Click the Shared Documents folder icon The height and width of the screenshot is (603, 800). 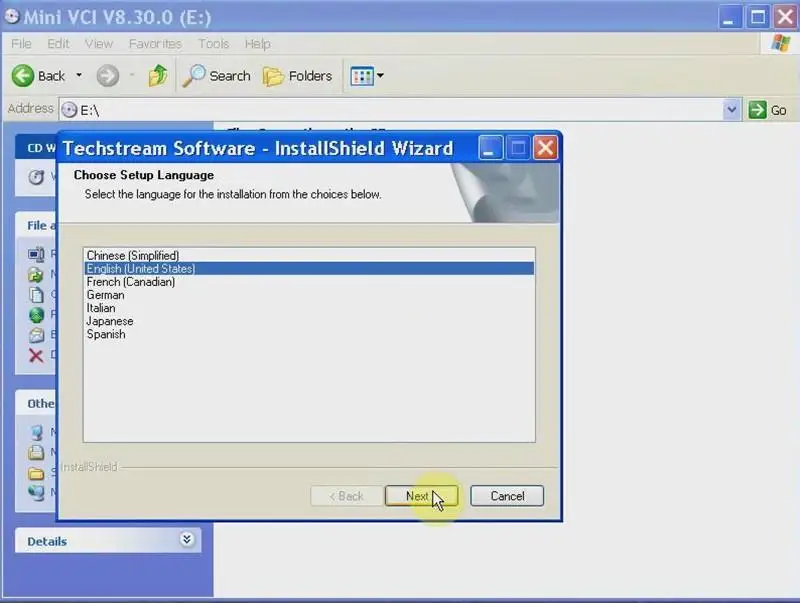36,474
